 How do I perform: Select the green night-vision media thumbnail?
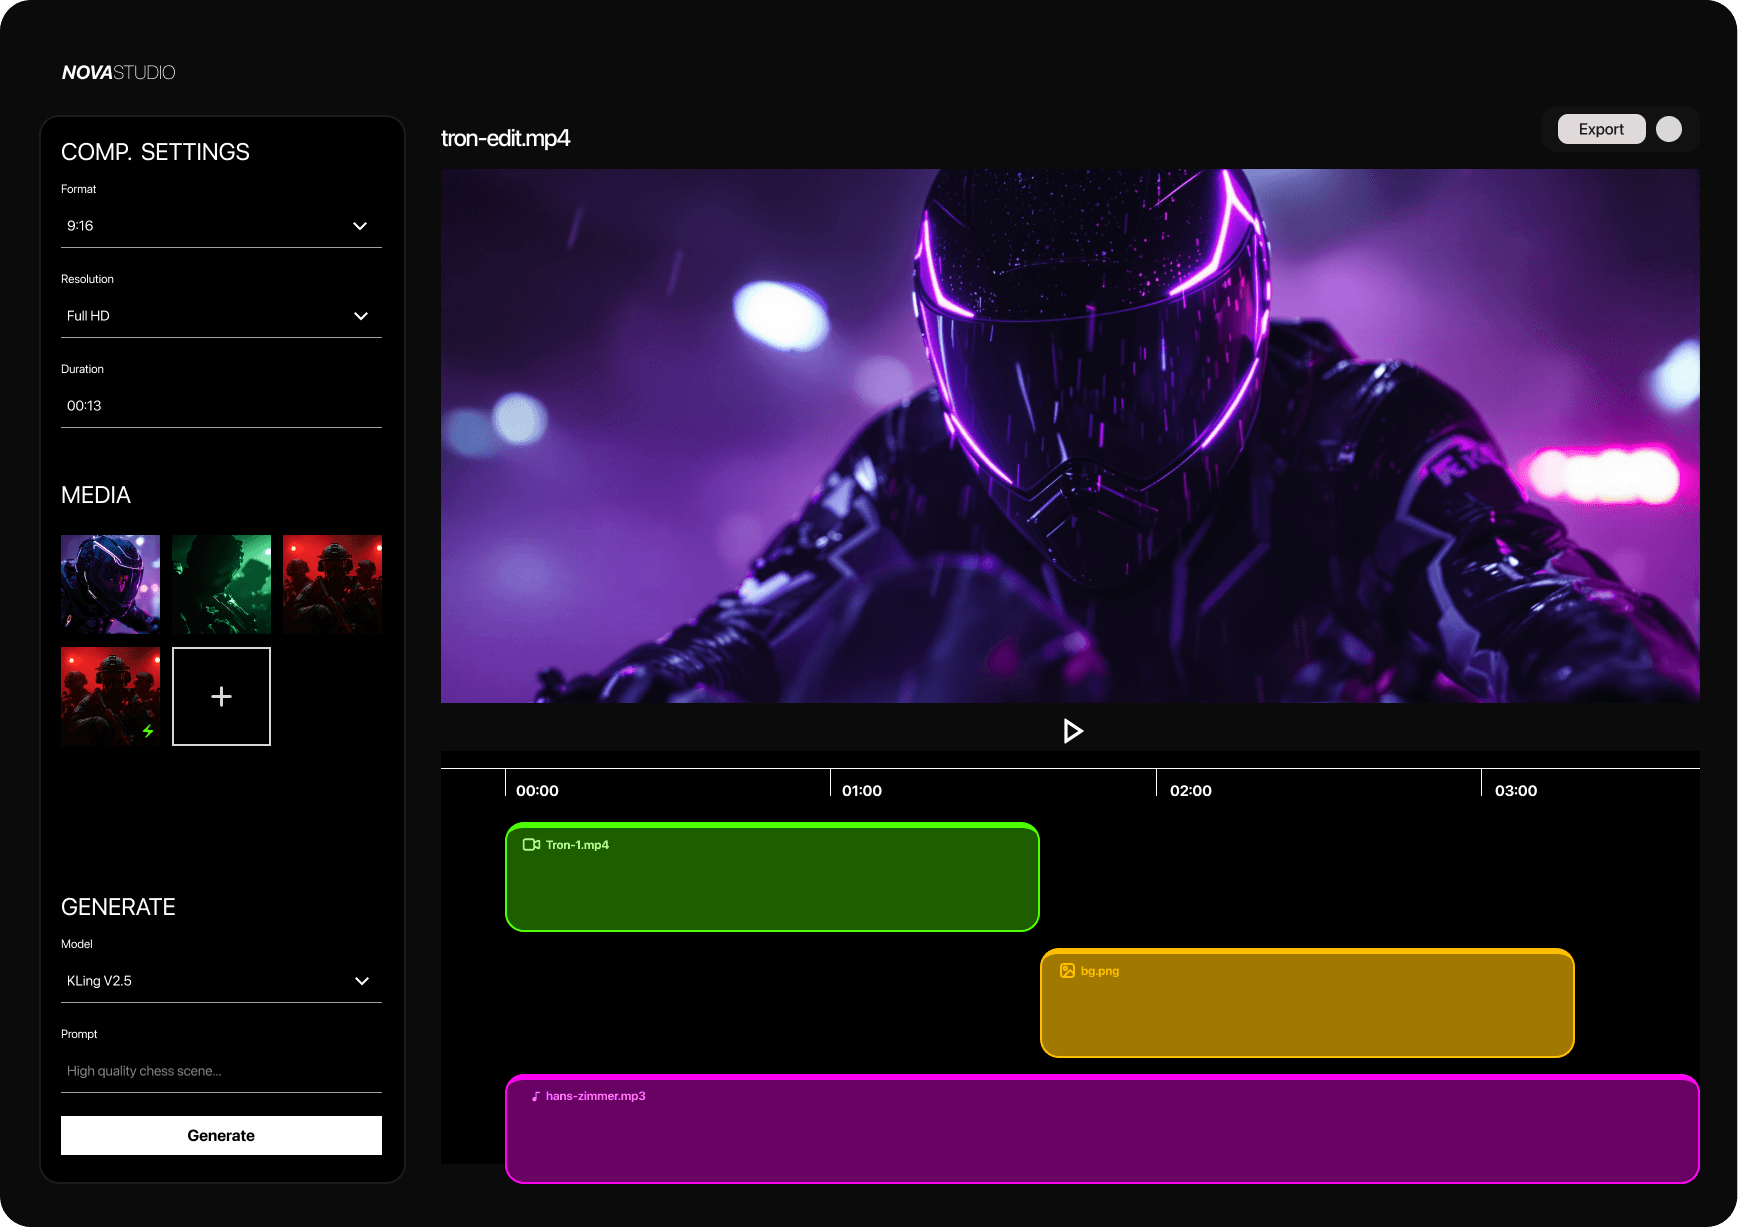(x=221, y=584)
